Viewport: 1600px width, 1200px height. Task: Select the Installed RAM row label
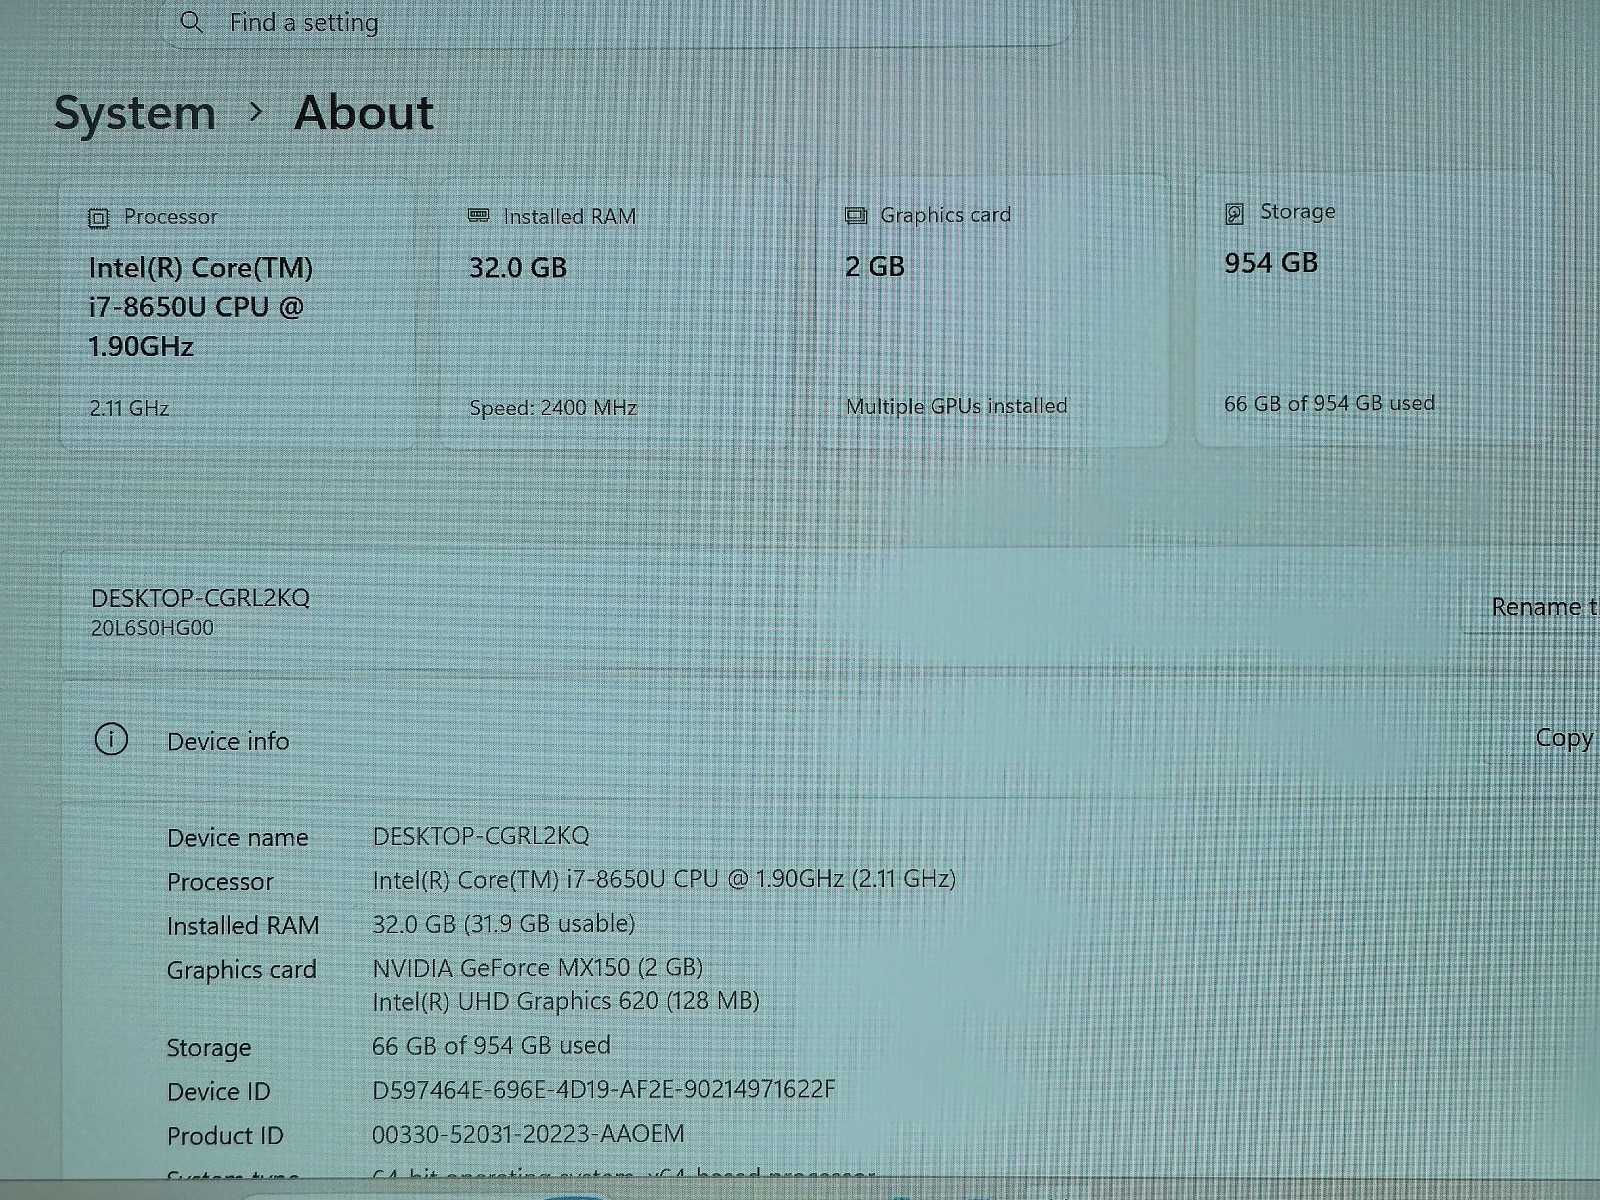tap(243, 926)
